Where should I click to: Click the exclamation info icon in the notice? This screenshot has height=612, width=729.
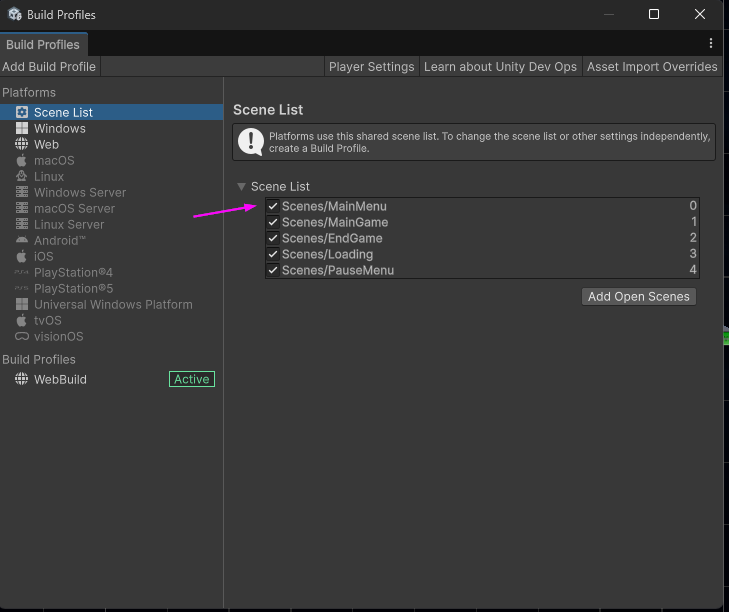click(x=251, y=142)
